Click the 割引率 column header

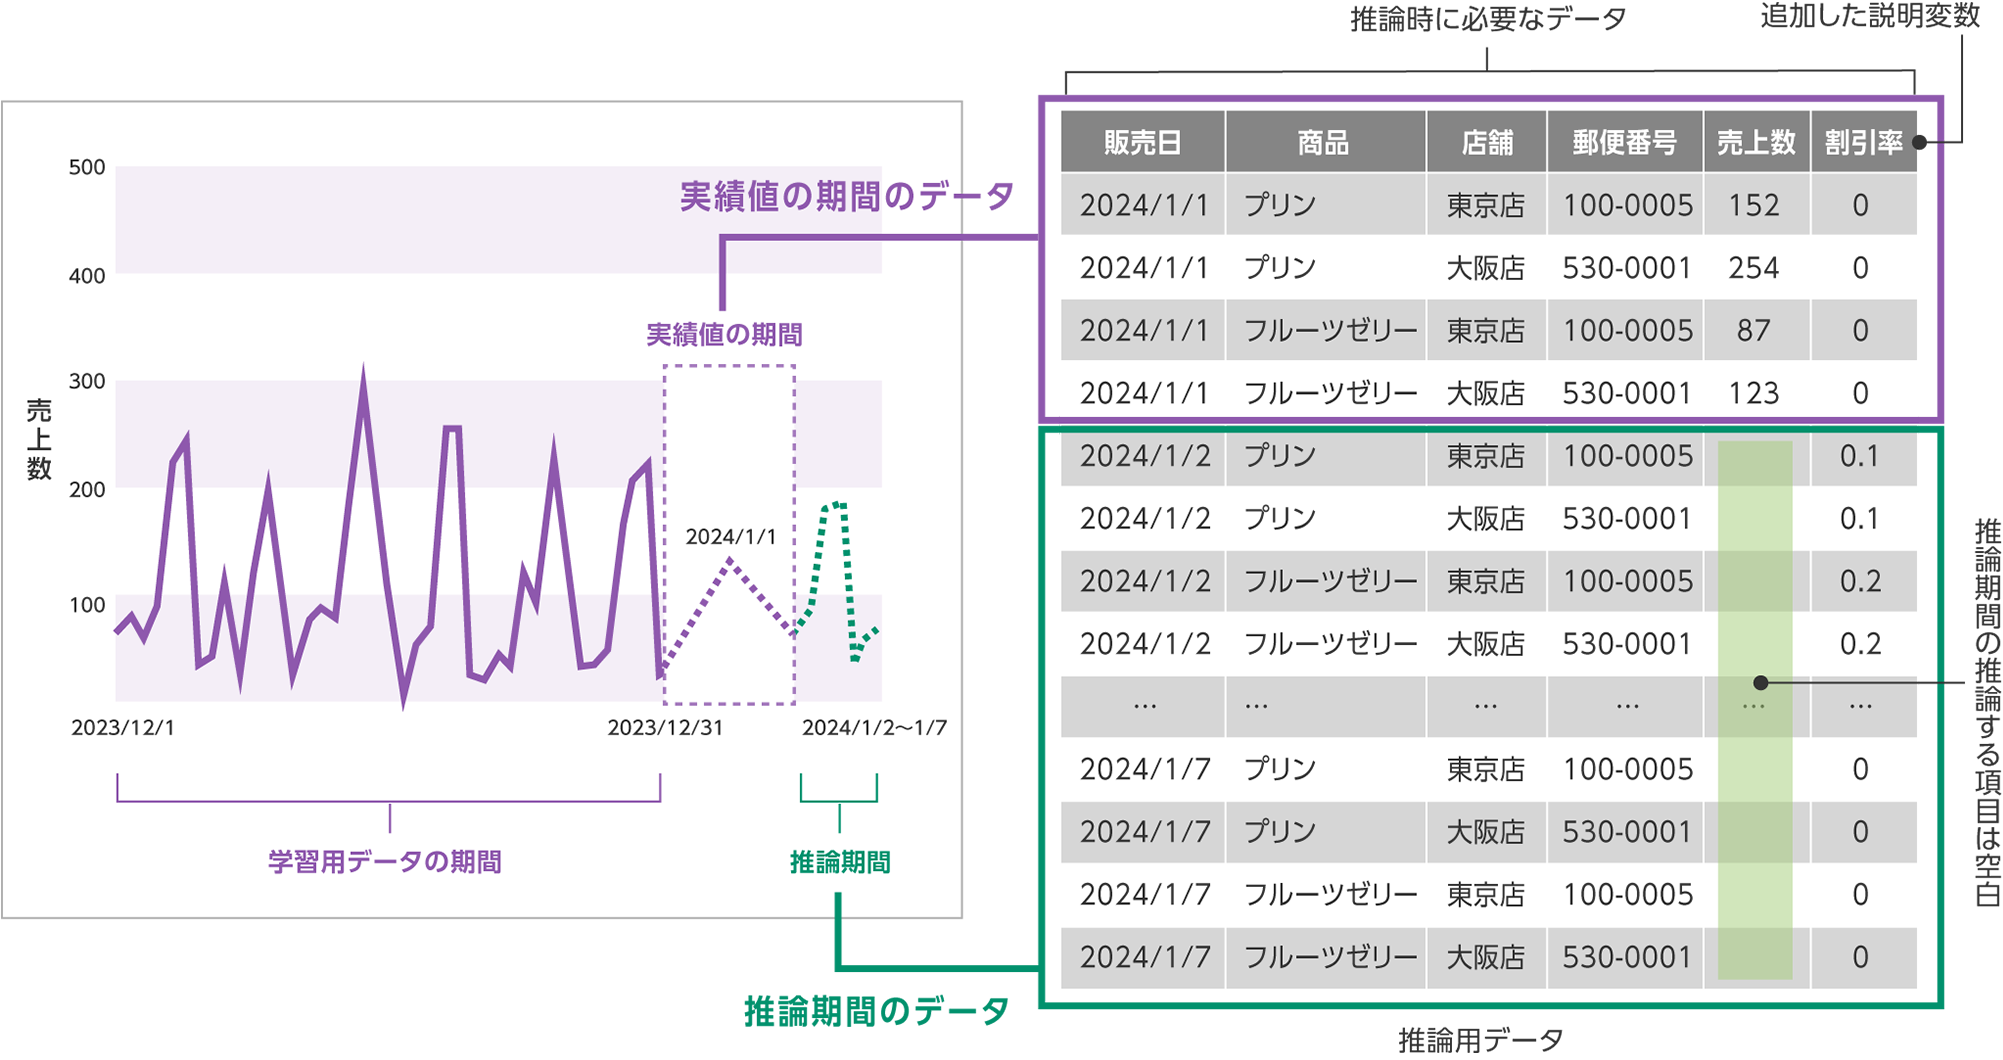click(1862, 142)
